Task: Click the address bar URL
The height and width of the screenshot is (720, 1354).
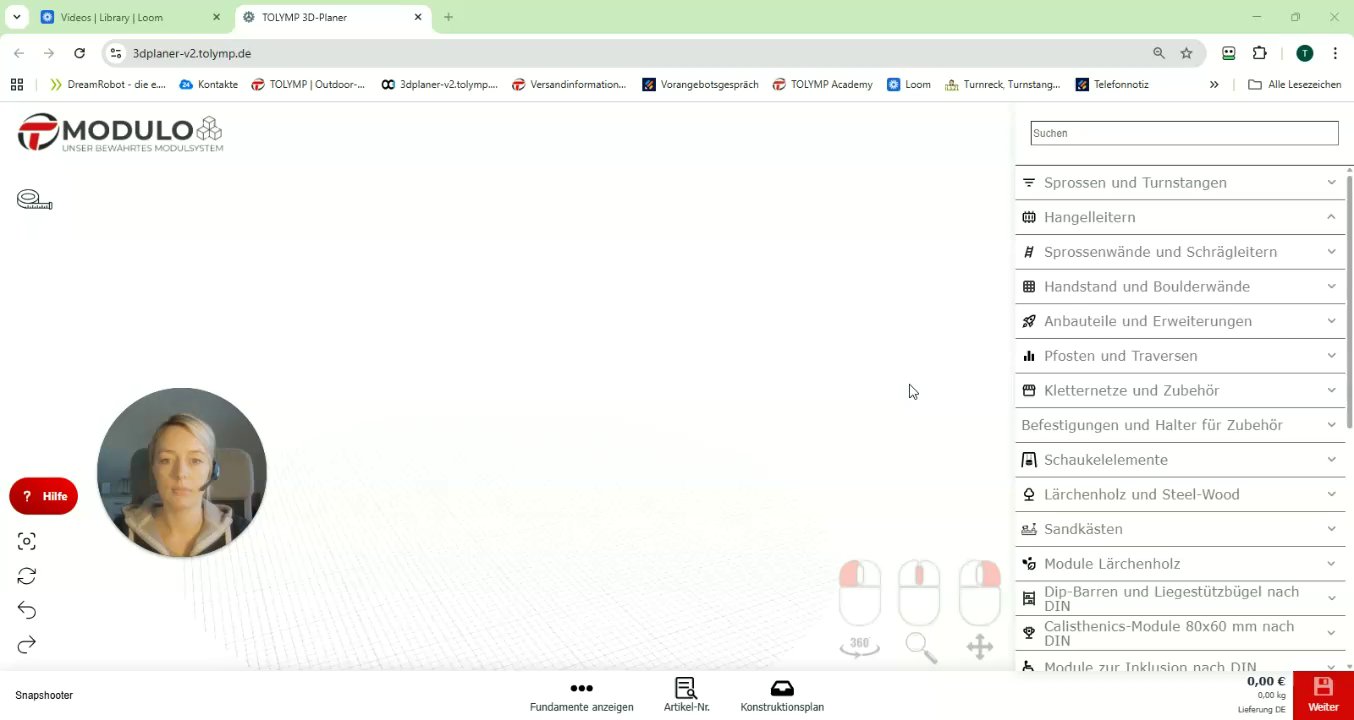Action: click(191, 53)
